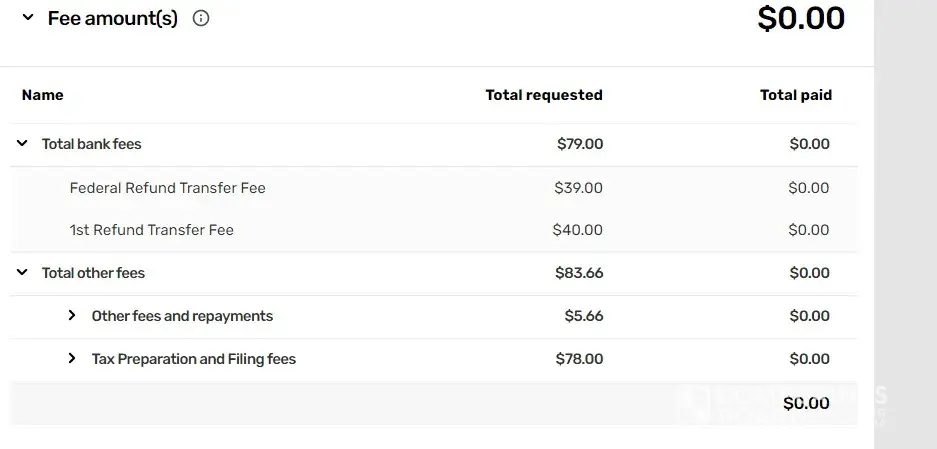Collapse the Total bank fees chevron
This screenshot has height=449, width=937.
[x=22, y=144]
